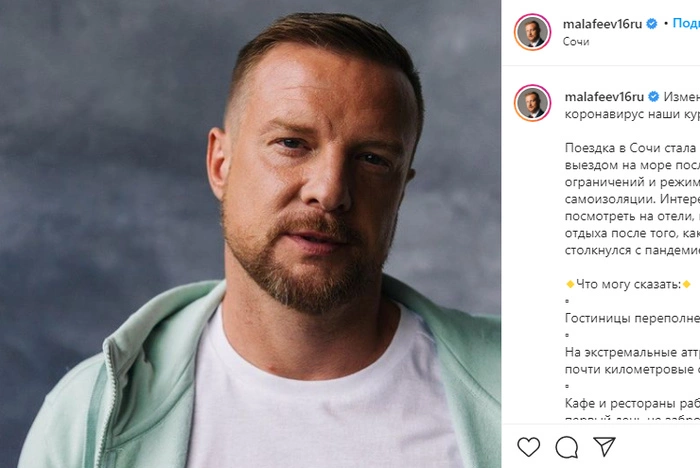Click the 'коронавирус наши кур…' caption line
The height and width of the screenshot is (468, 700).
[x=631, y=114]
